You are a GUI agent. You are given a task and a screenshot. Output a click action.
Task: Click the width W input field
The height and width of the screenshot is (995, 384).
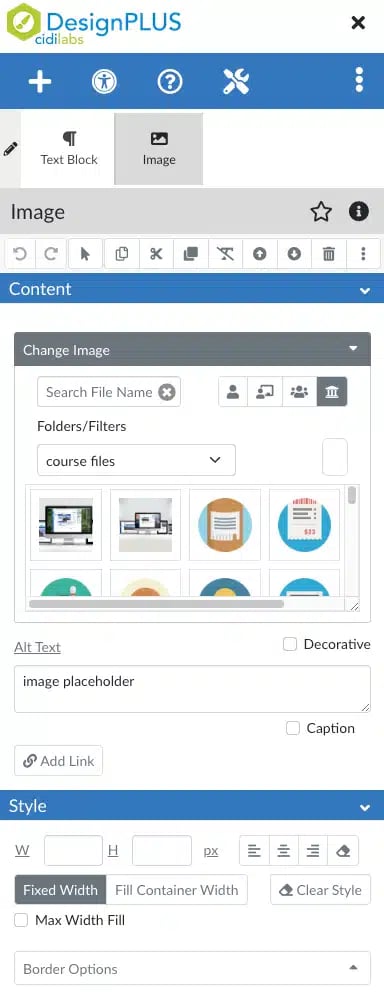(x=73, y=851)
